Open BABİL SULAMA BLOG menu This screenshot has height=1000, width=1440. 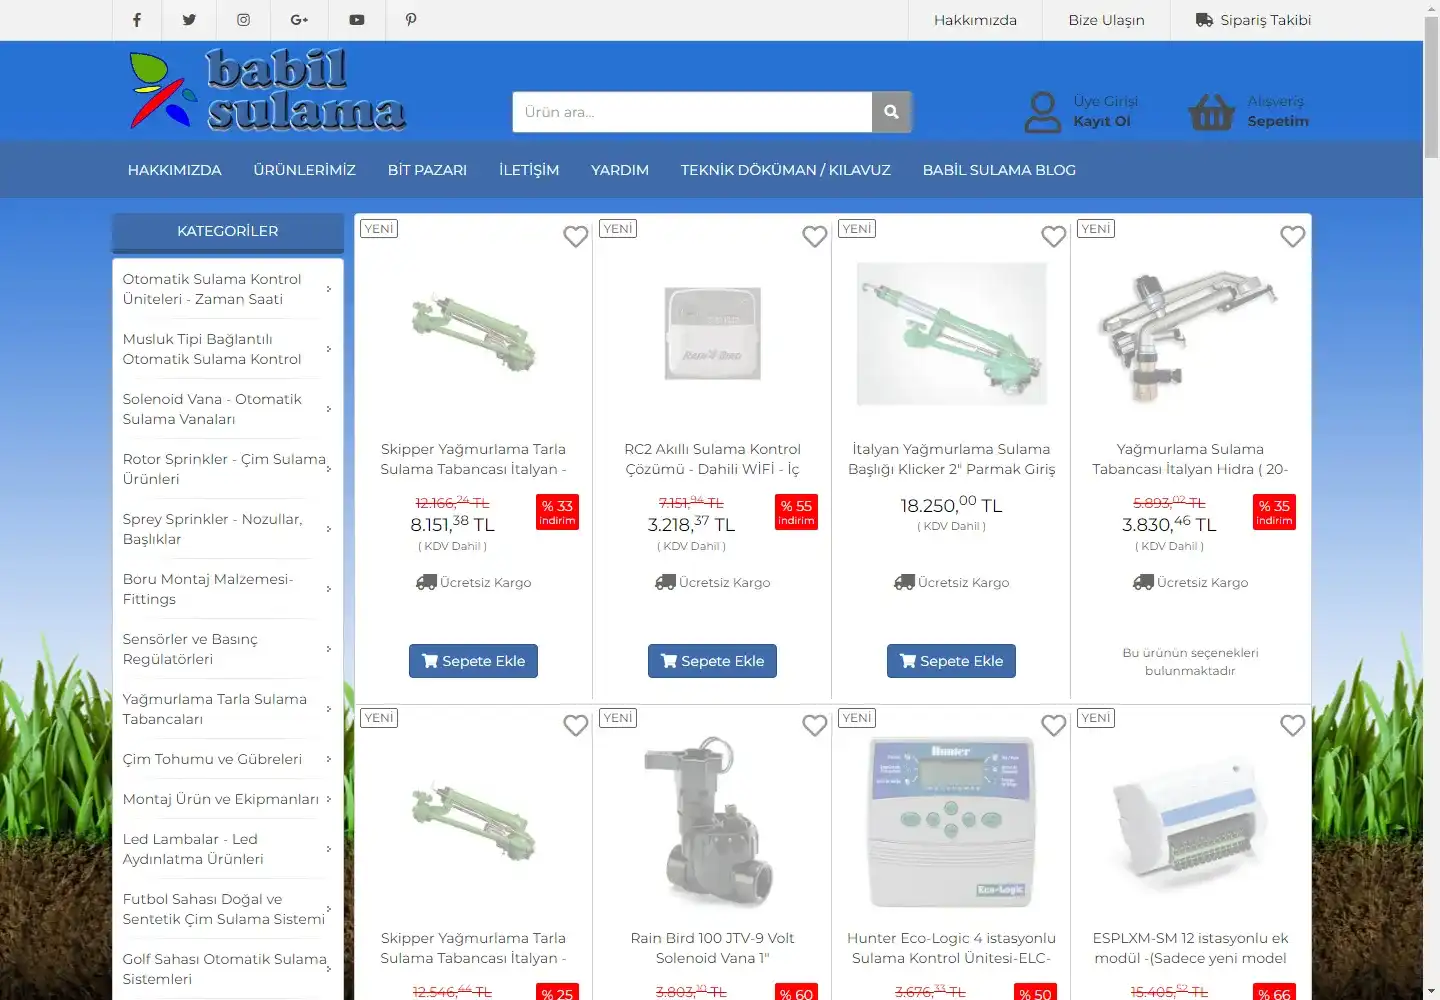(x=999, y=170)
